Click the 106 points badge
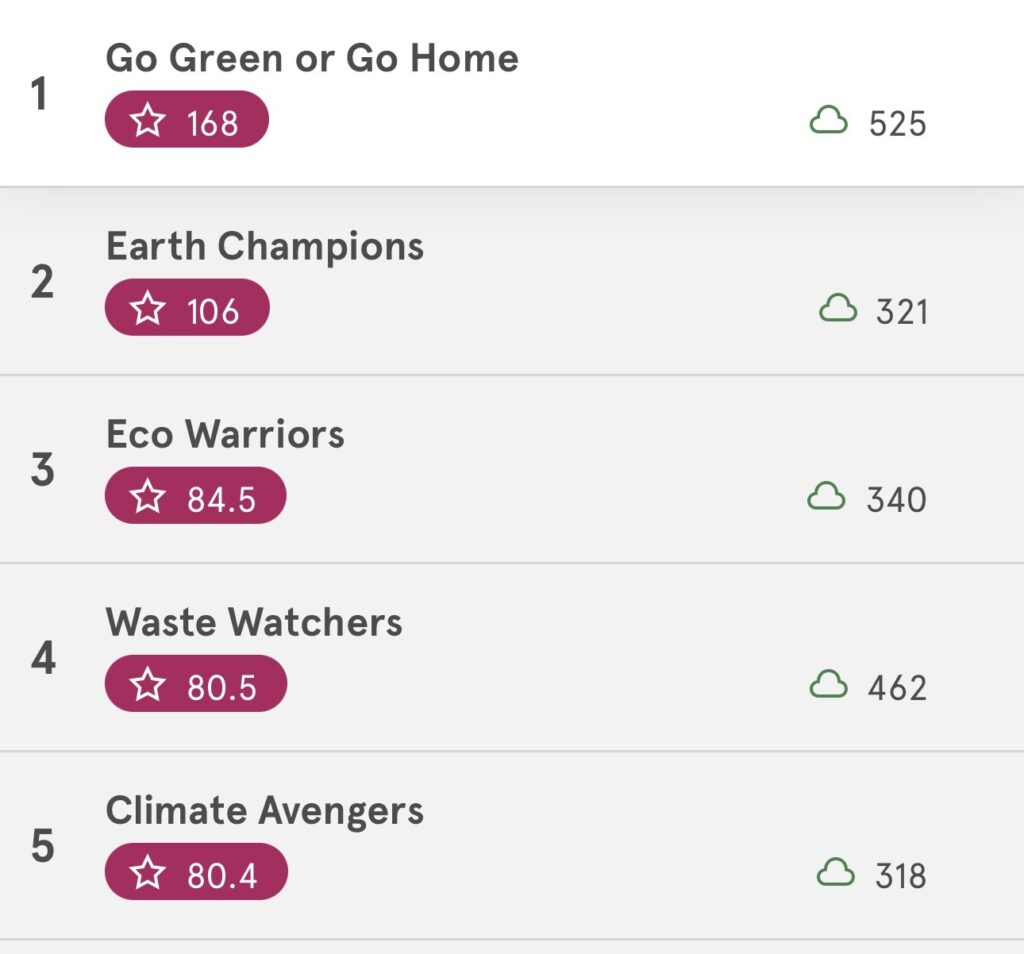 click(x=187, y=309)
